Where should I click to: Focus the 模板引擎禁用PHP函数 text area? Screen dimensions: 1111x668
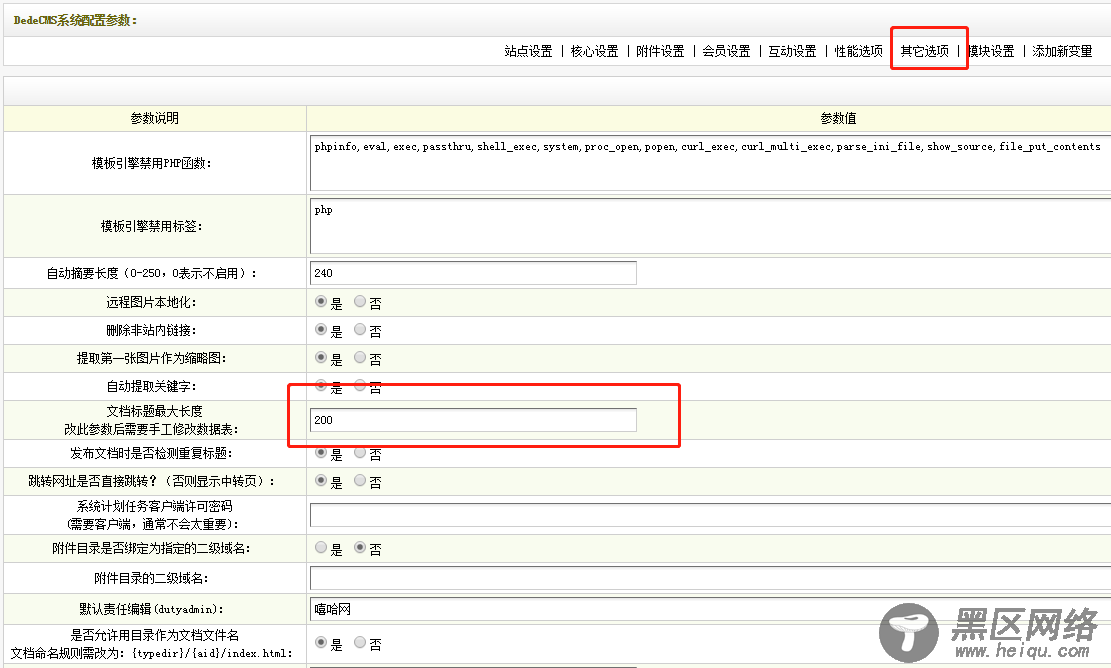tap(710, 163)
